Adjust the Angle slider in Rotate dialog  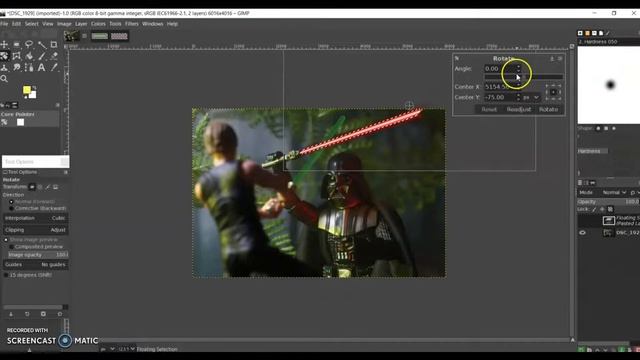click(524, 77)
